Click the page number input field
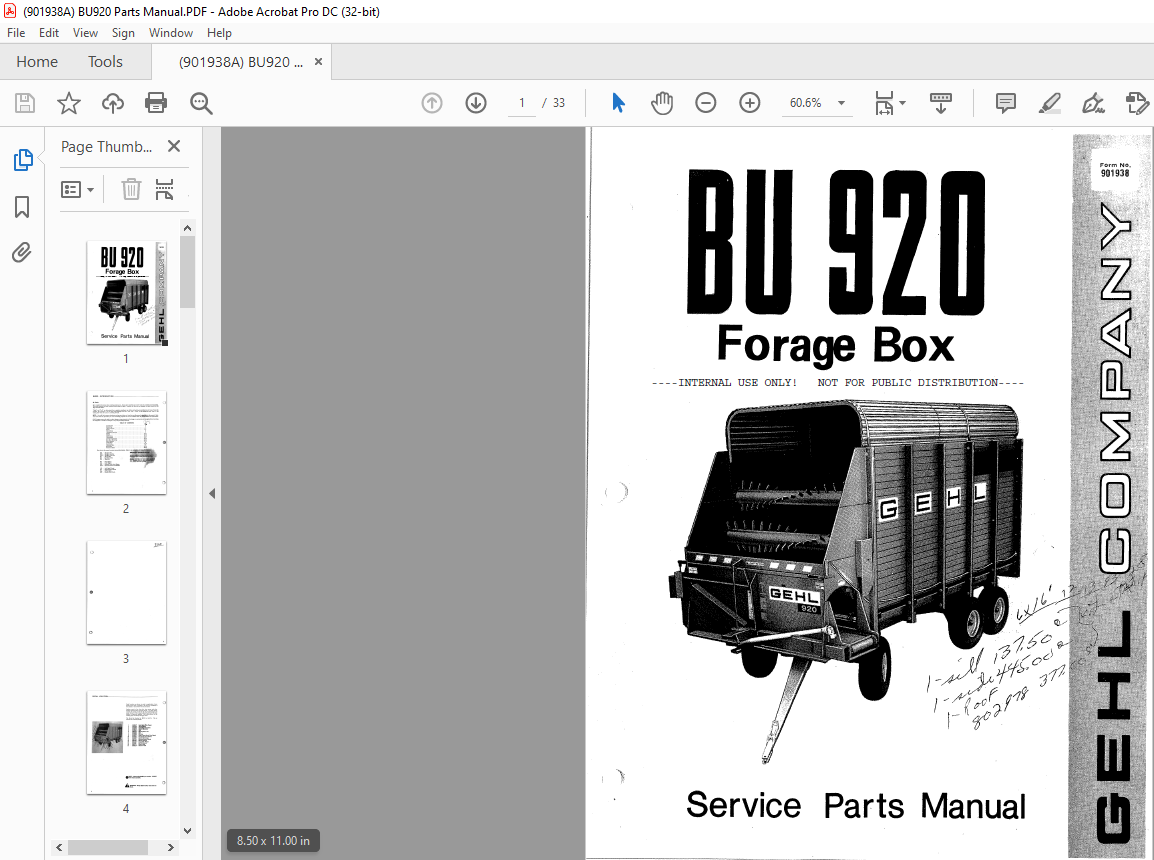Screen dimensions: 1154x860 [522, 103]
